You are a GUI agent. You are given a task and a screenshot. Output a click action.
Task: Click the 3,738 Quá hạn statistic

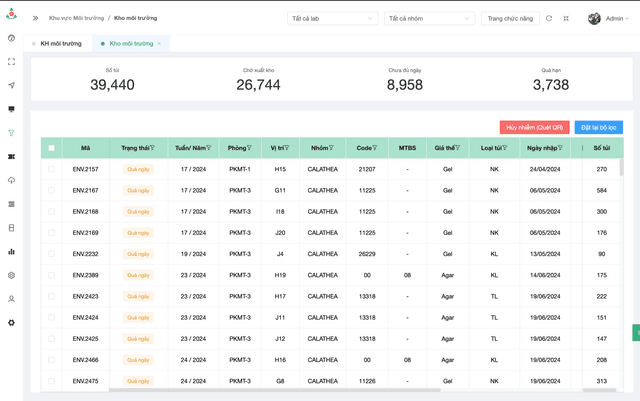pyautogui.click(x=551, y=85)
